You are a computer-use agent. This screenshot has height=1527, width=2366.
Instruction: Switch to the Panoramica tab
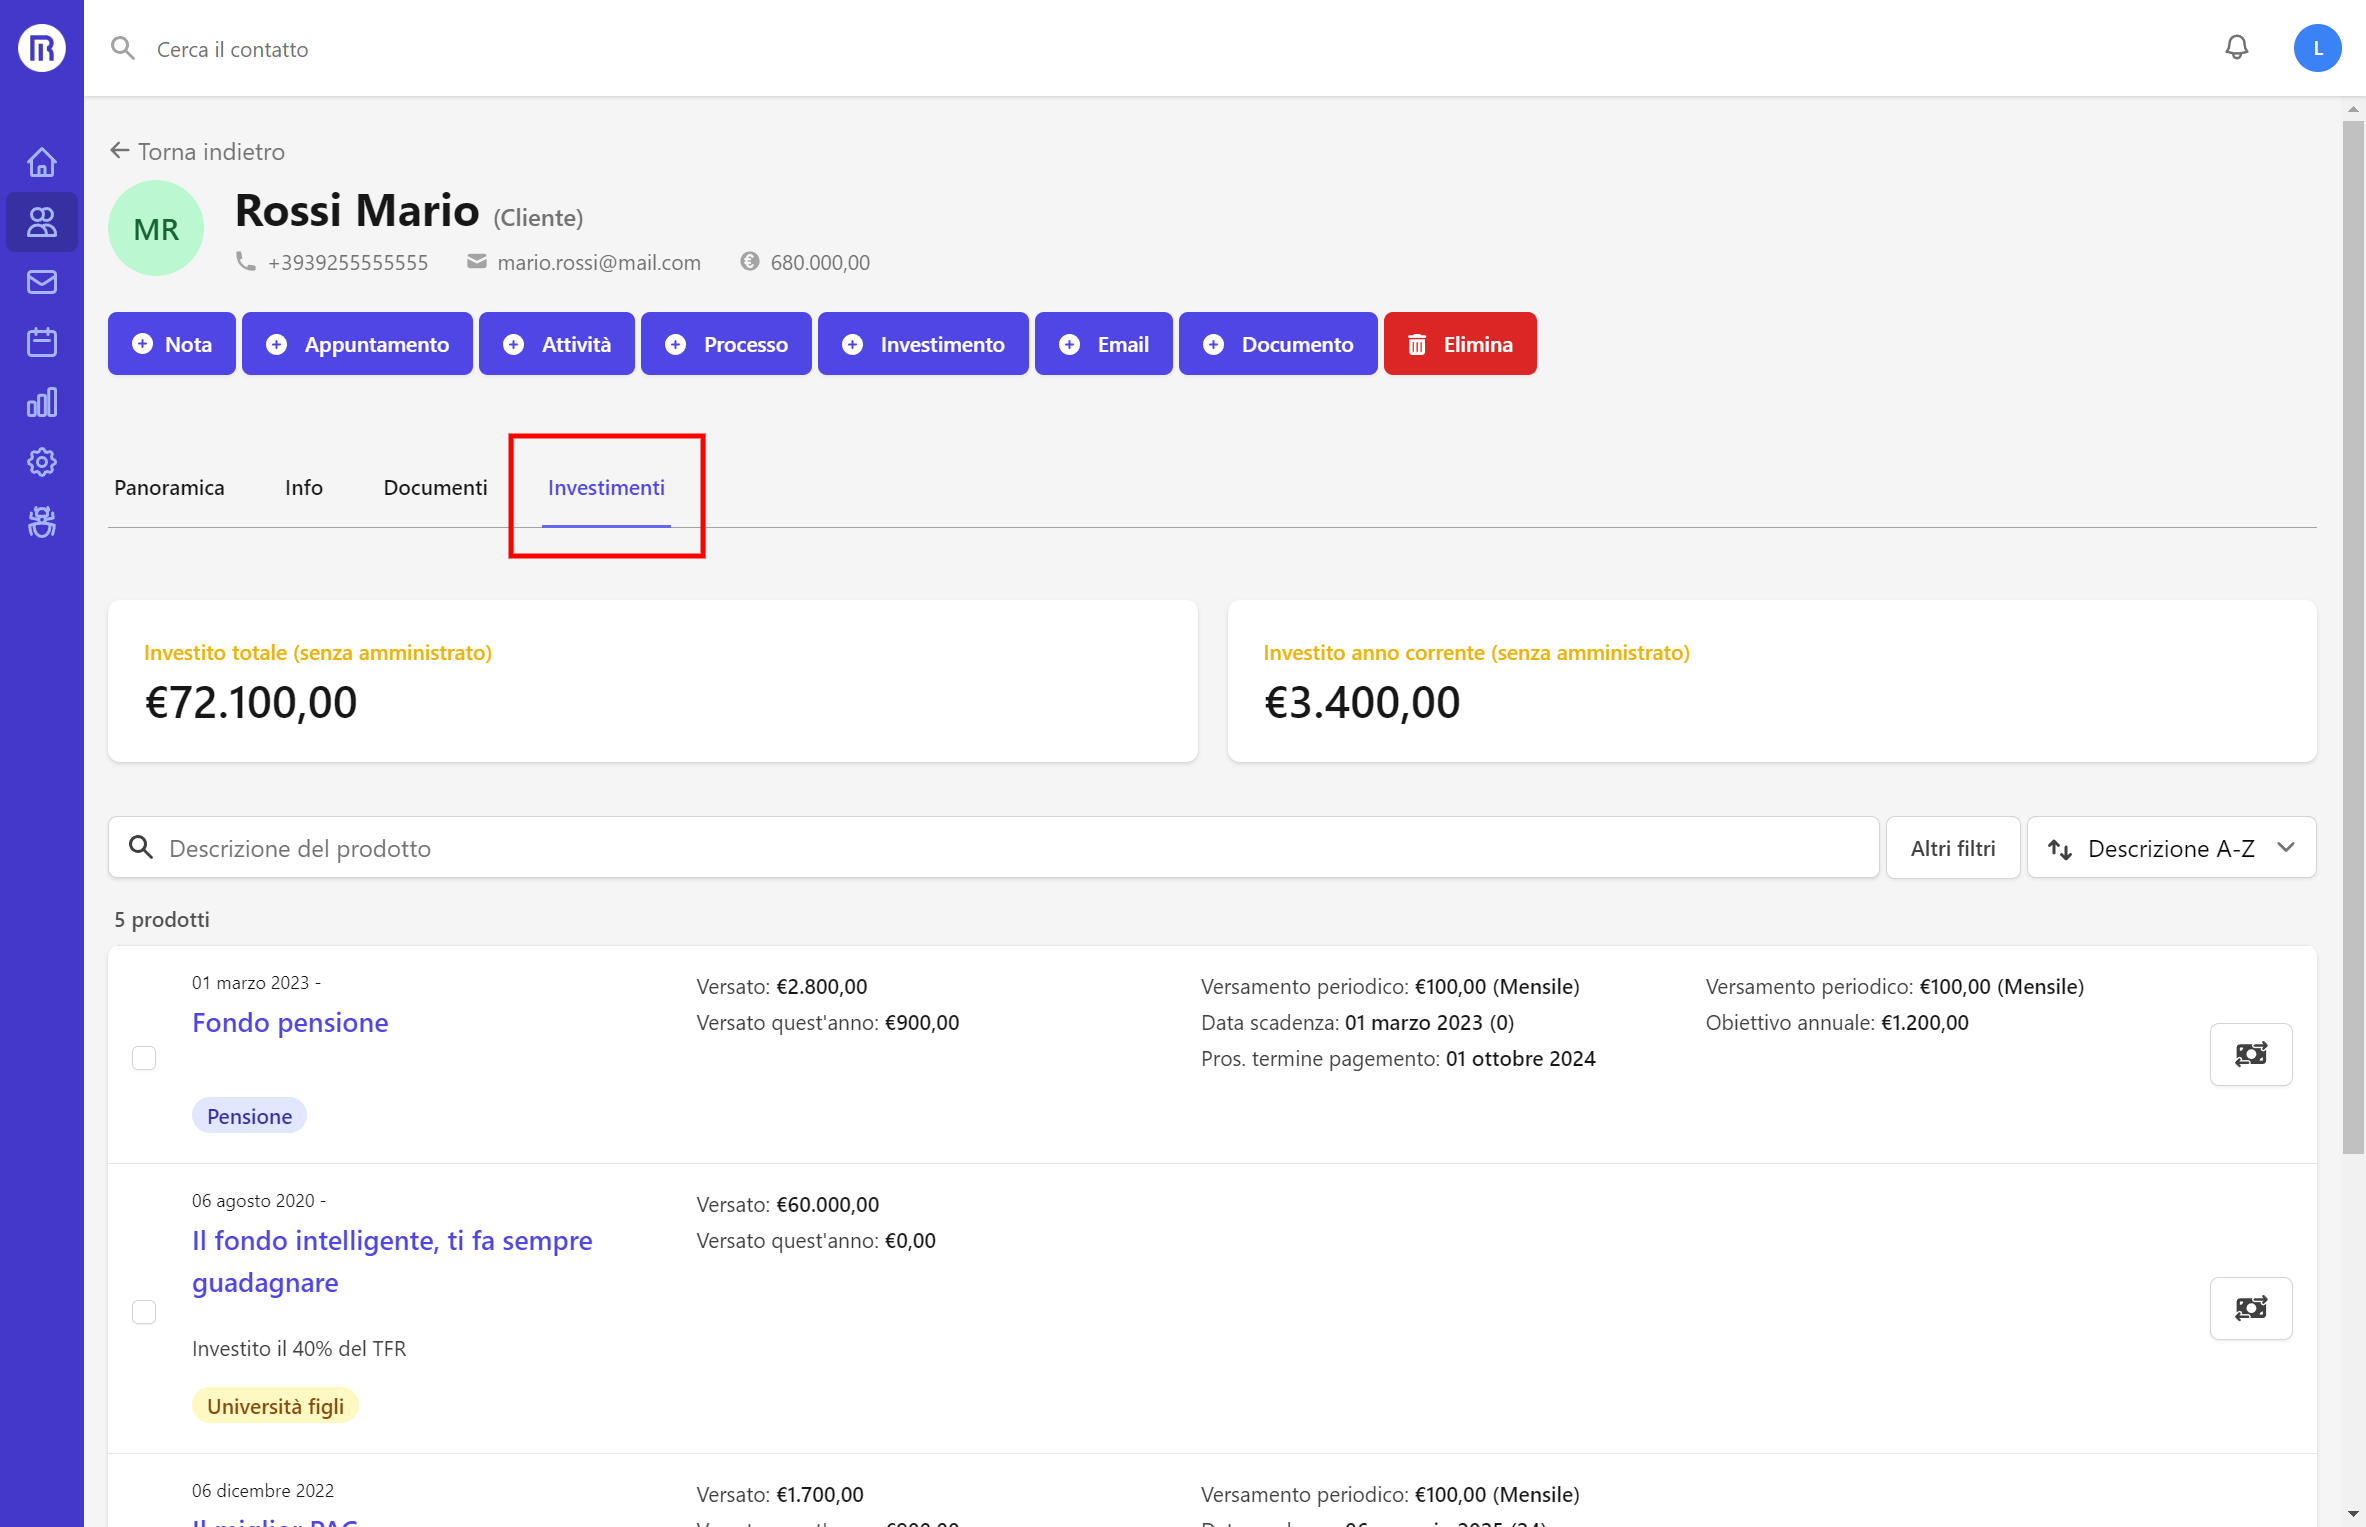click(x=169, y=488)
